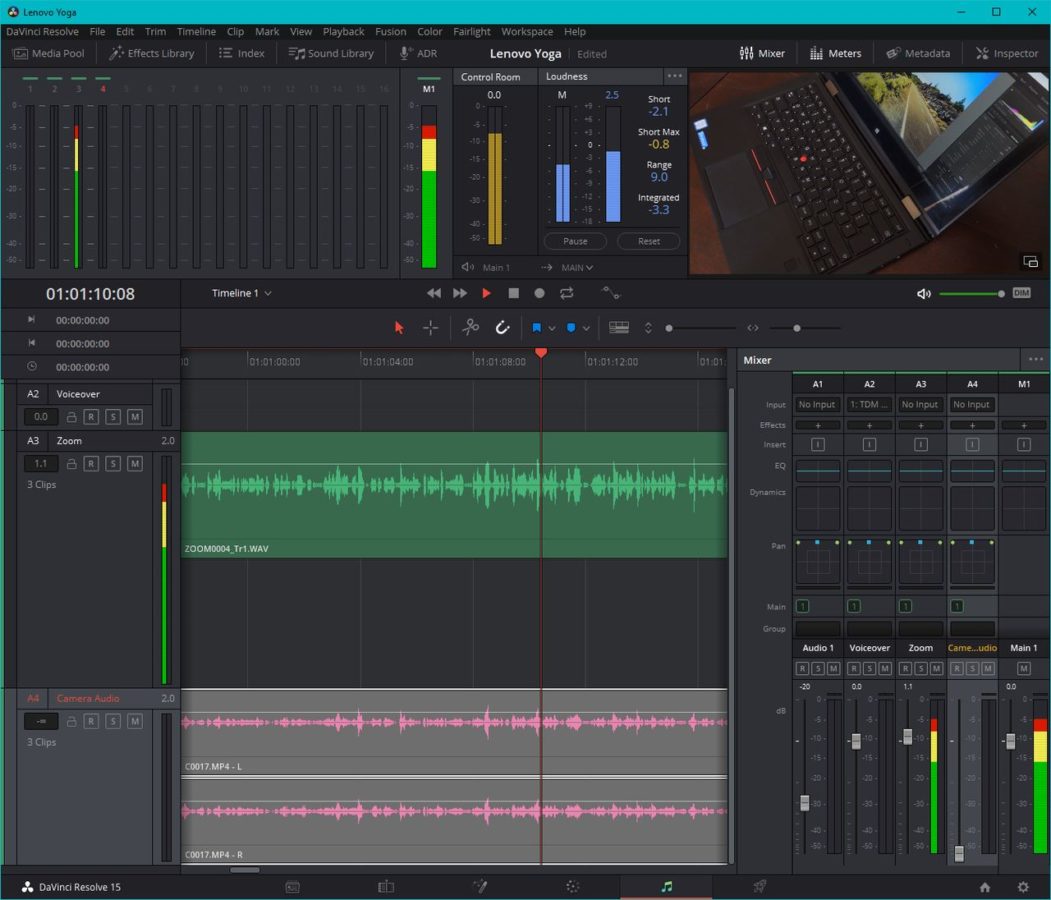The width and height of the screenshot is (1051, 900).
Task: Select the arrow pointer tool
Action: point(399,327)
